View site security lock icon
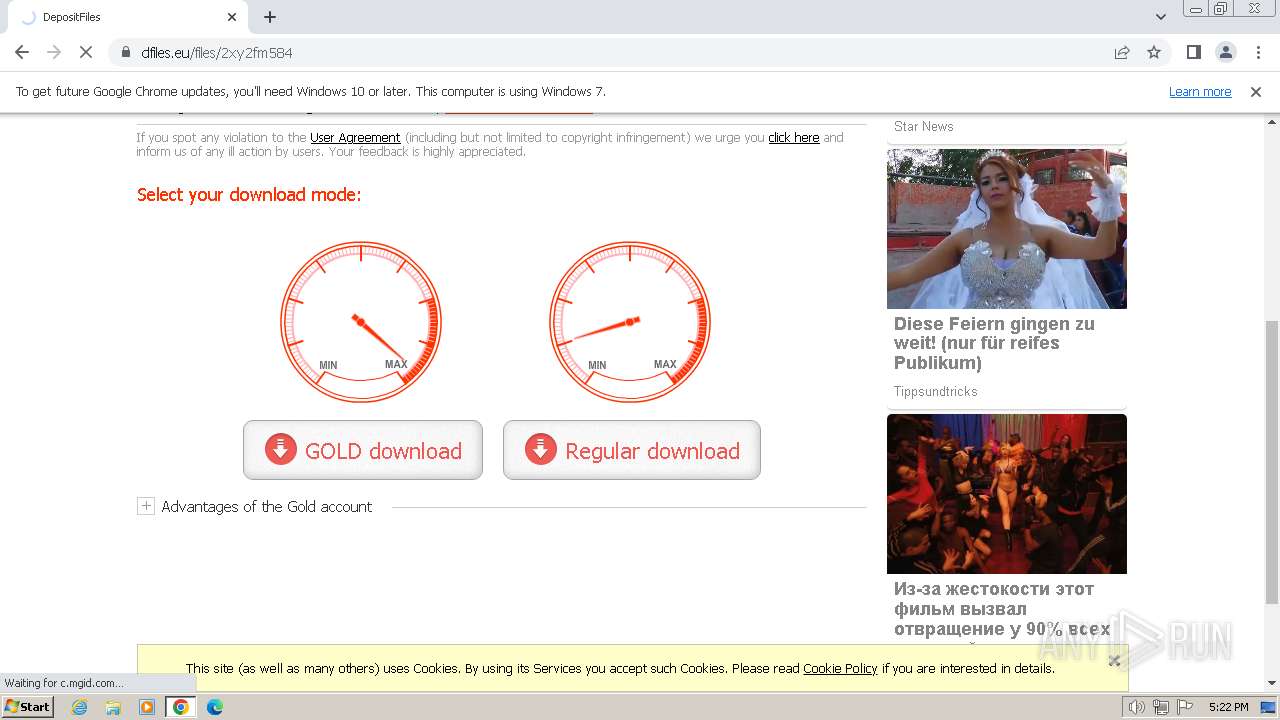The width and height of the screenshot is (1280, 720). (125, 52)
